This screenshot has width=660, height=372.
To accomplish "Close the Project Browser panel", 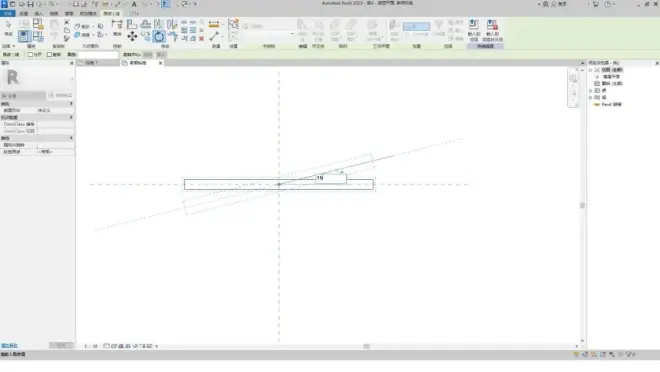I will point(657,63).
